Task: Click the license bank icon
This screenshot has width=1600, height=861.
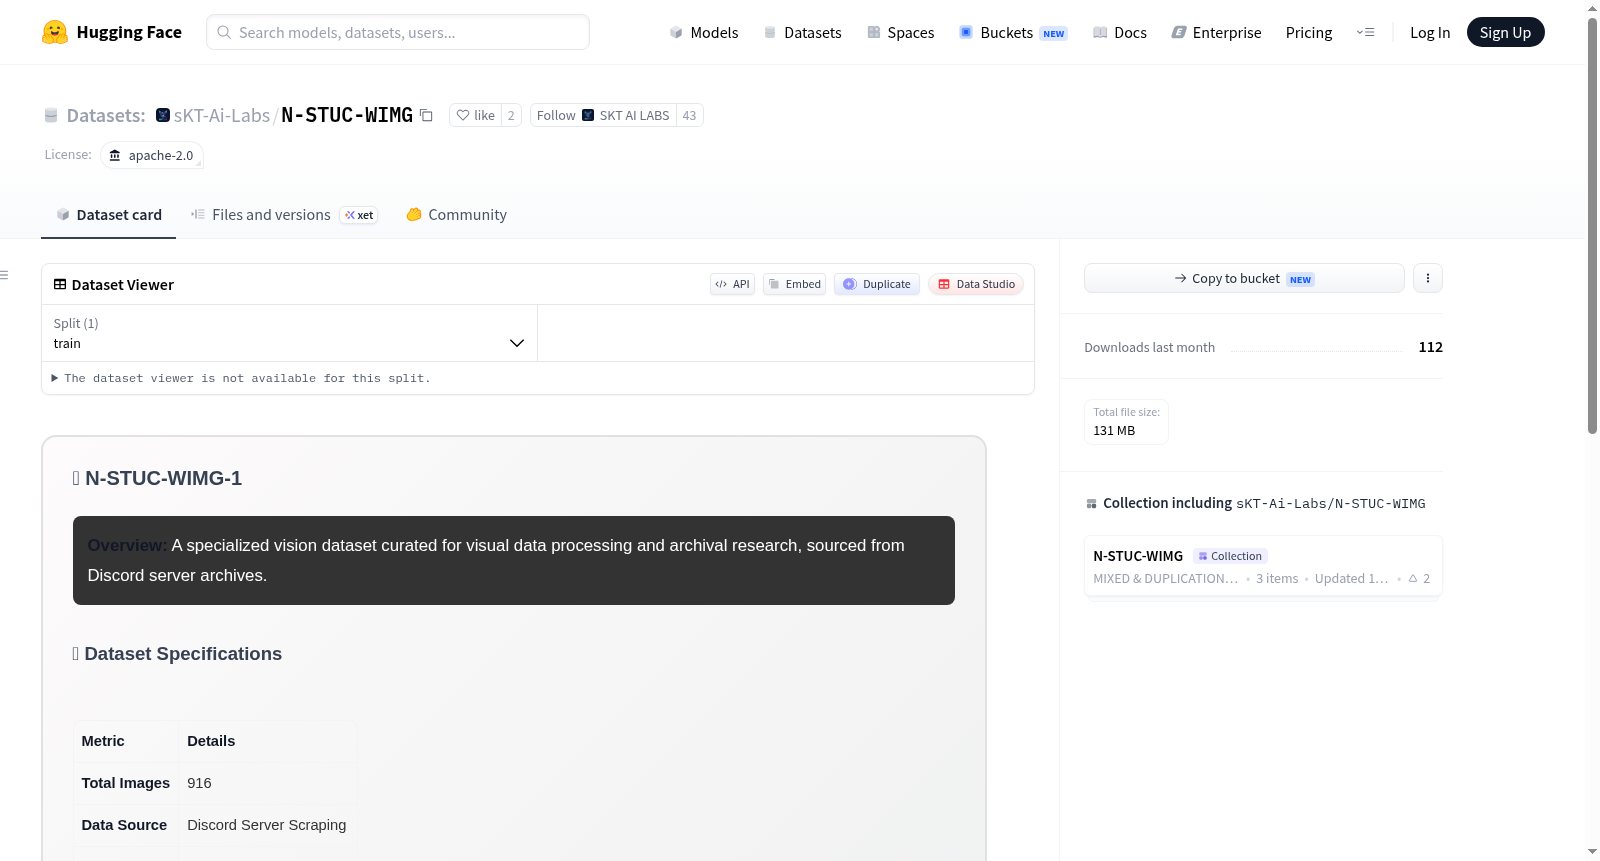Action: [x=115, y=155]
